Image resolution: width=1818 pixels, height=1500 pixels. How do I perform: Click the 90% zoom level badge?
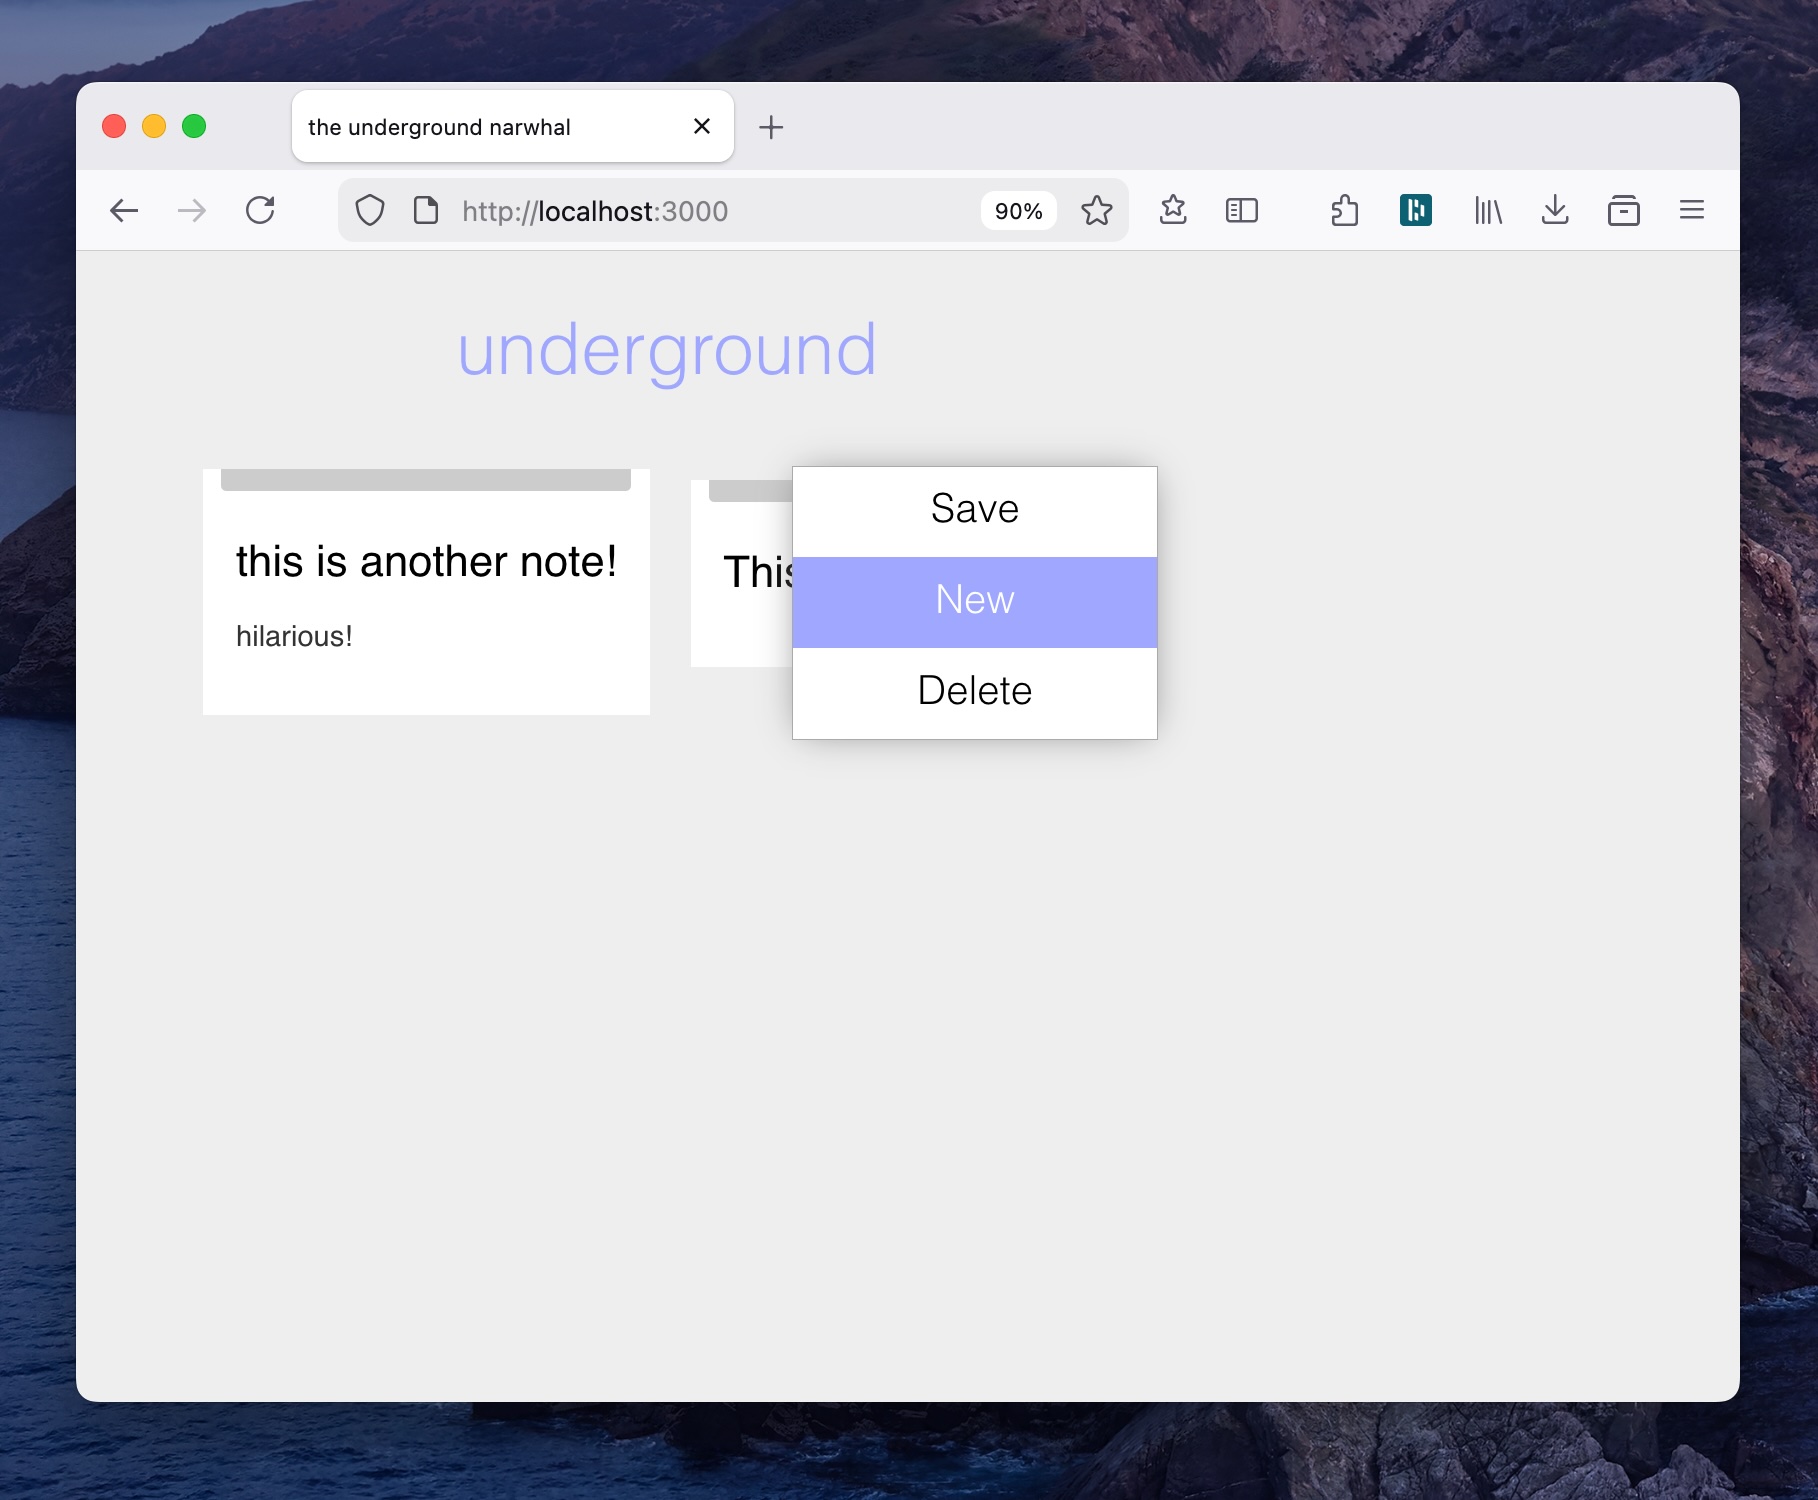click(x=1018, y=211)
